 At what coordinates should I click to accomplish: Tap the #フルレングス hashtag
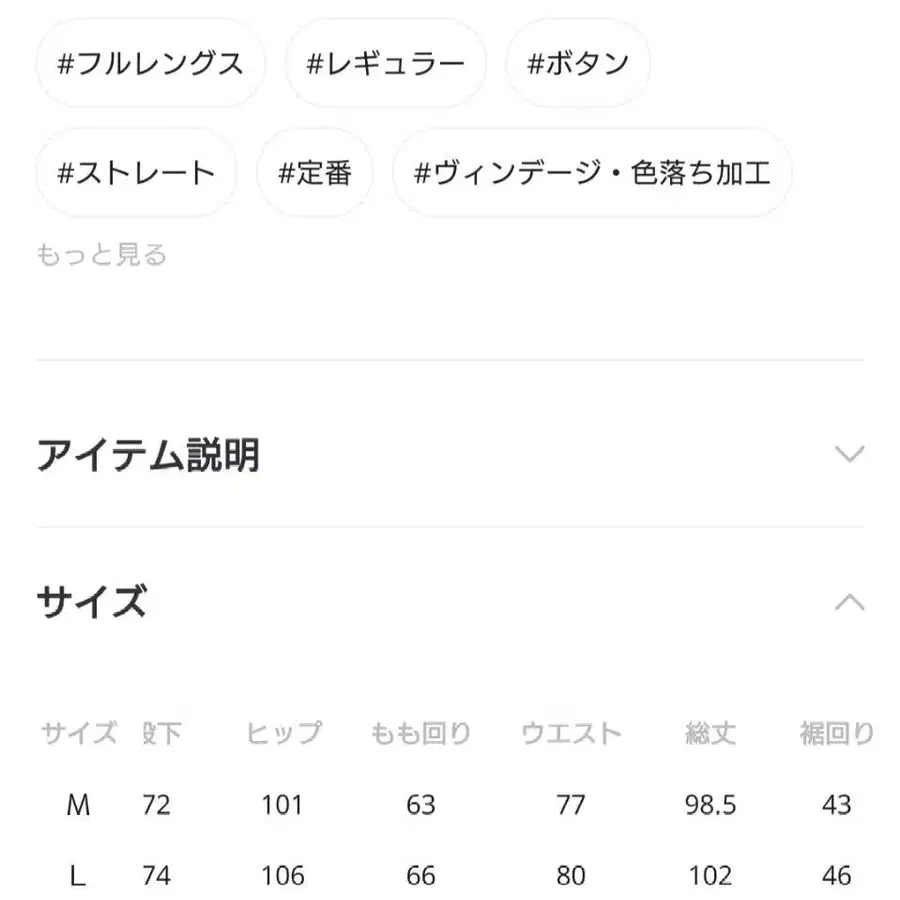(x=150, y=63)
